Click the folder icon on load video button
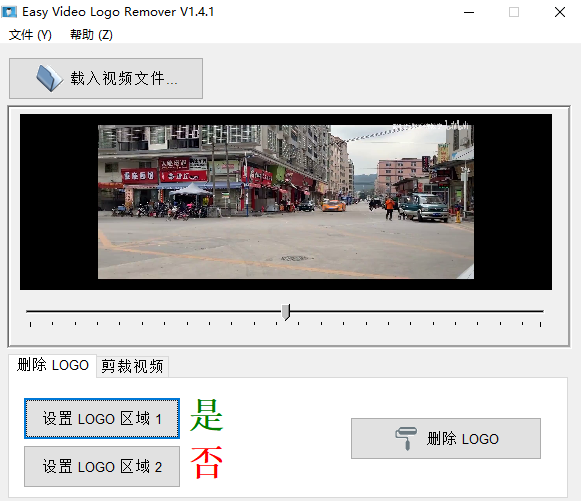The height and width of the screenshot is (501, 581). tap(50, 78)
